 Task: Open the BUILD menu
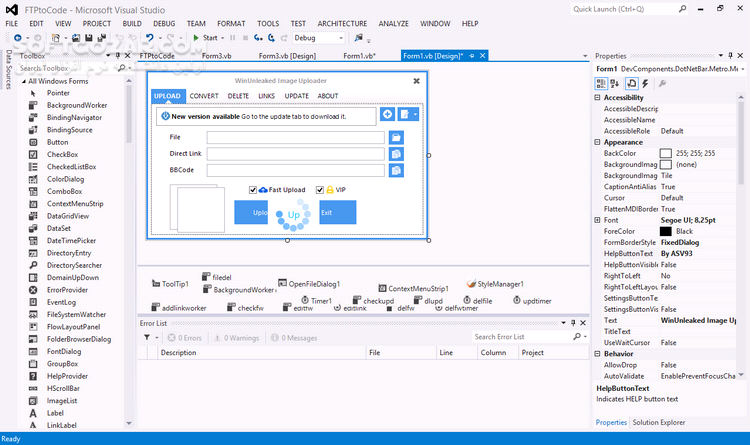[132, 23]
